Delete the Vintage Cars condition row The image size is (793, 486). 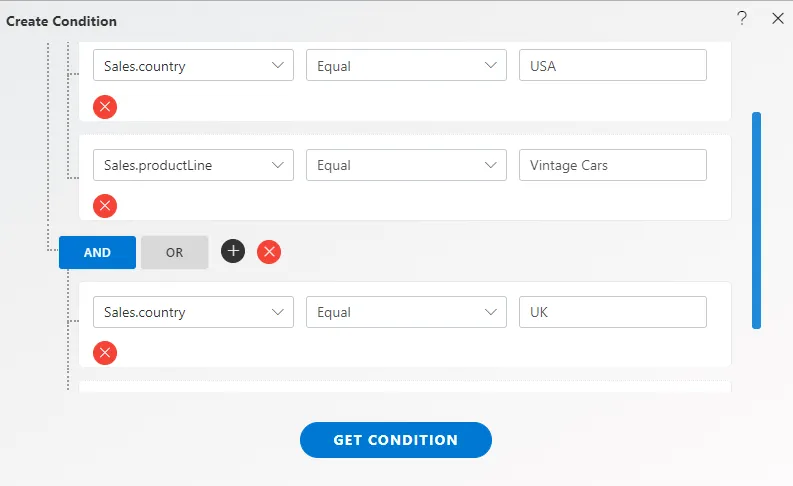(x=105, y=206)
